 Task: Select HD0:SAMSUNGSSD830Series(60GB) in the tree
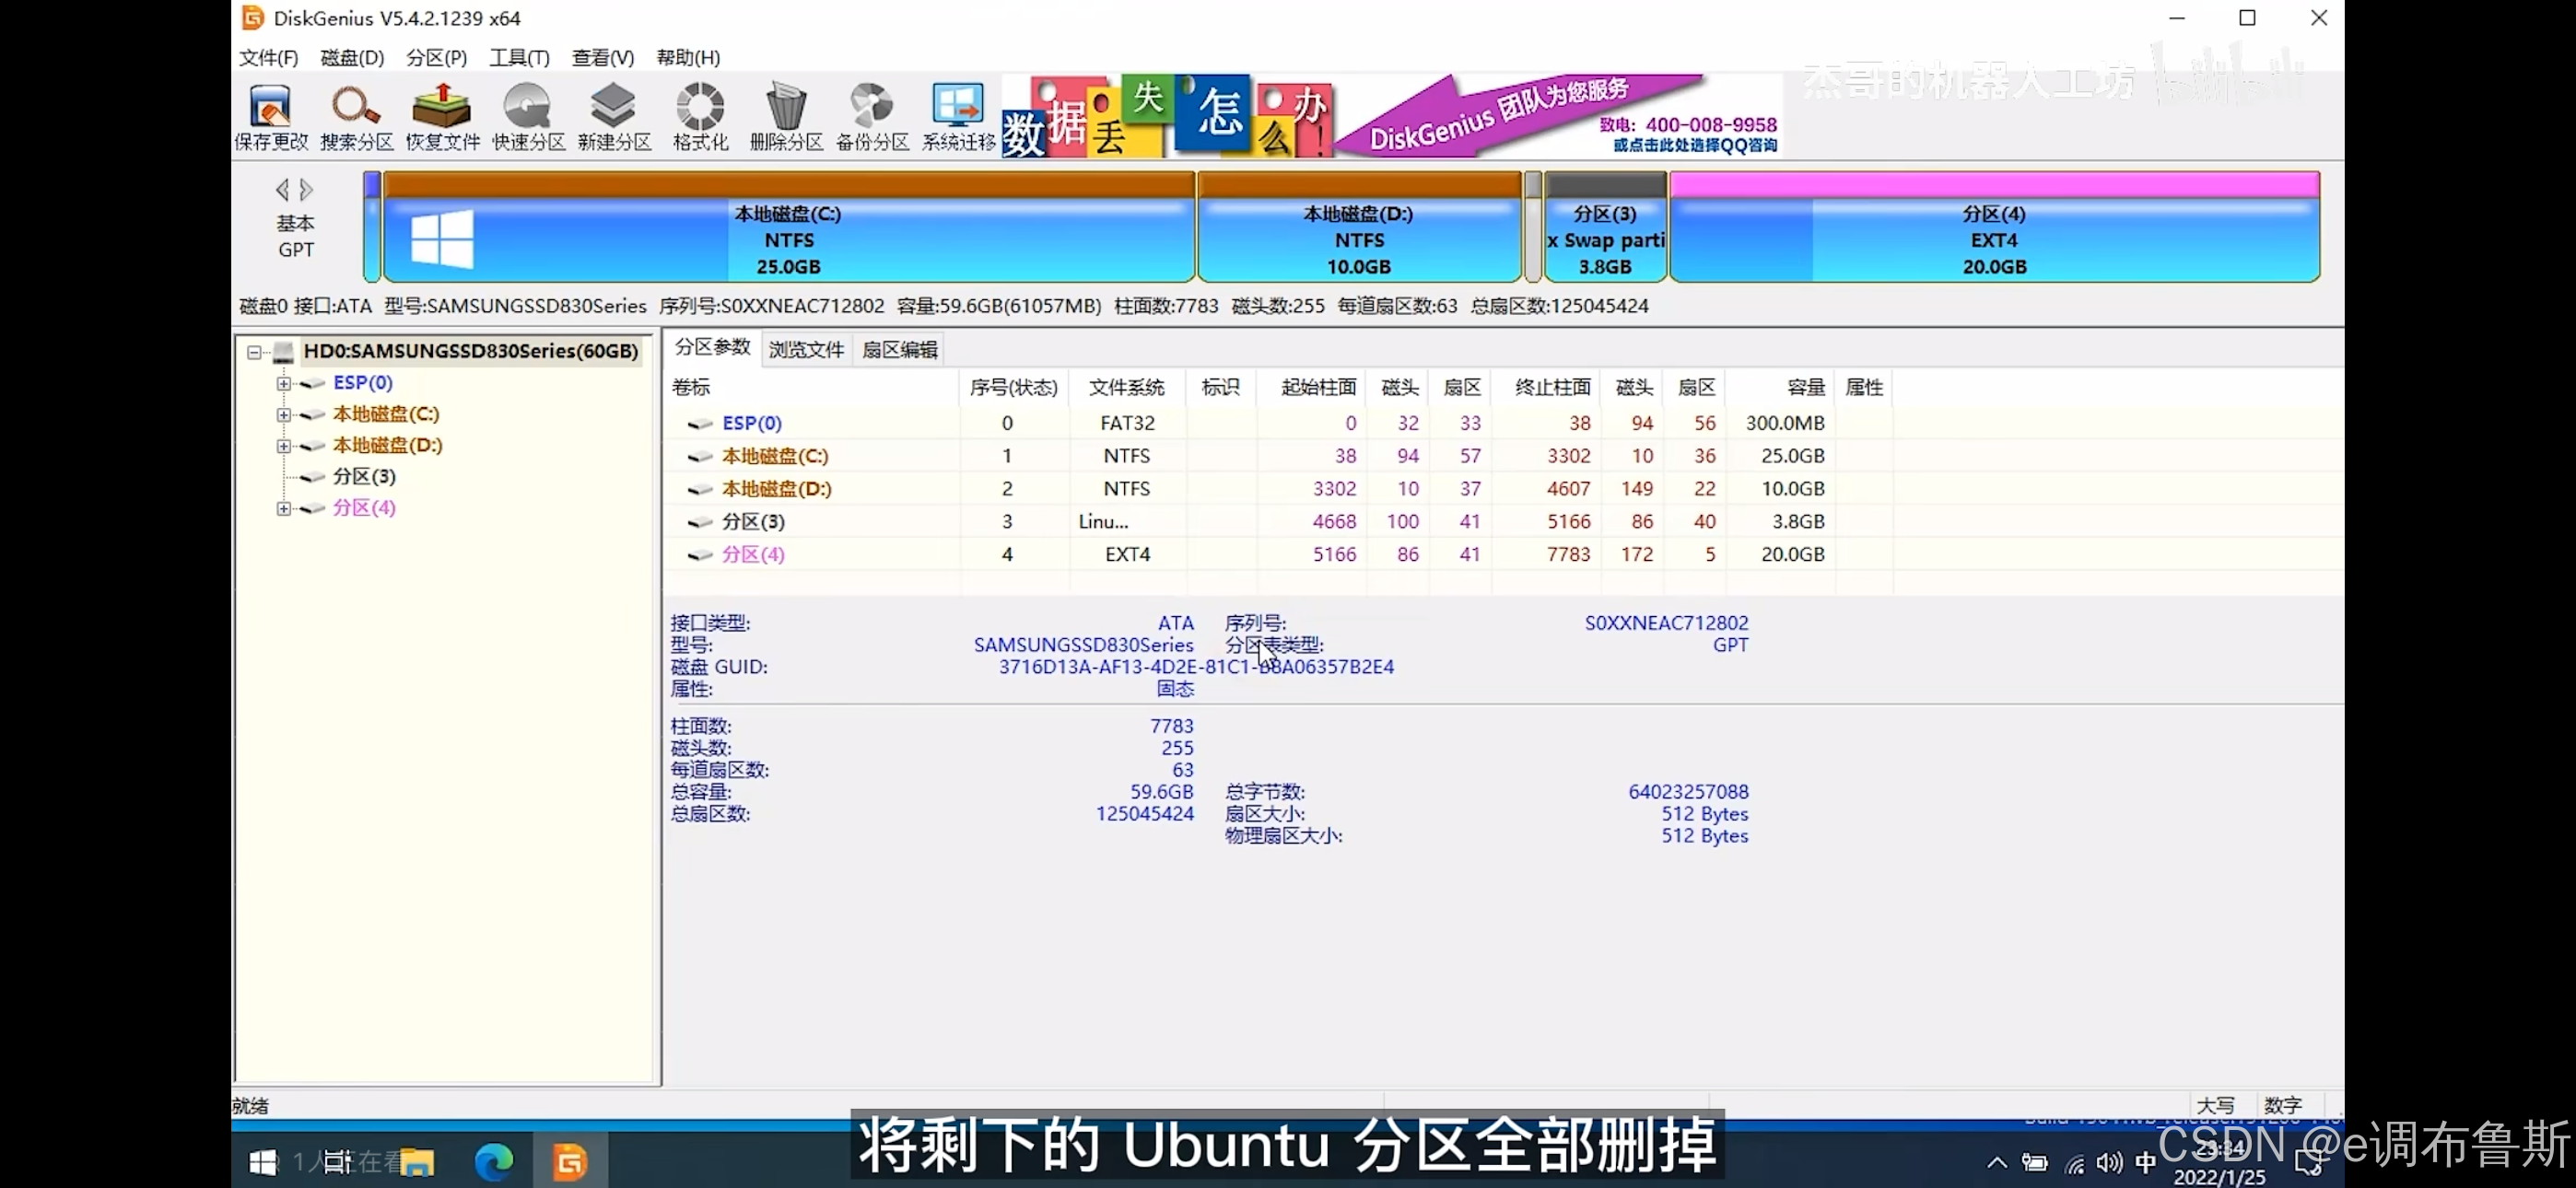point(470,351)
